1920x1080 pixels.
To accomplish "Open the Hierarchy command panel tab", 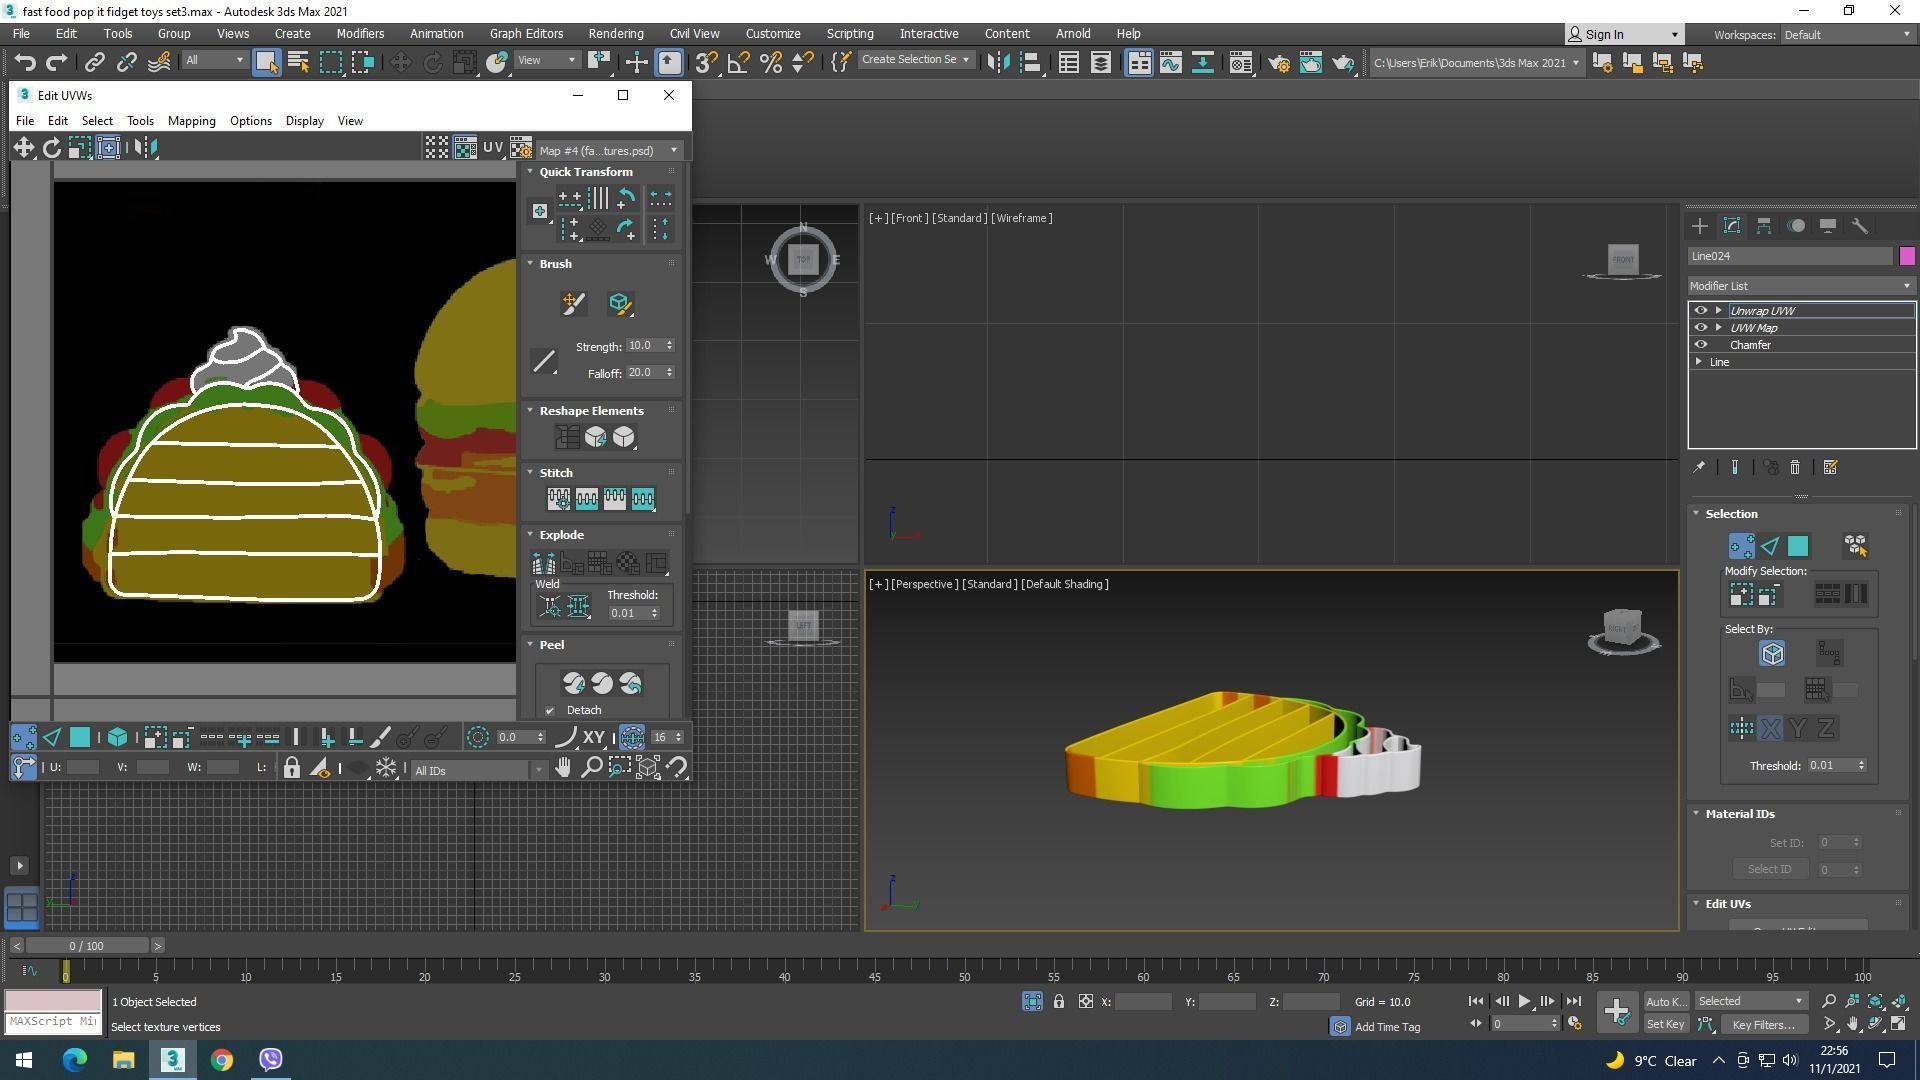I will tap(1764, 226).
